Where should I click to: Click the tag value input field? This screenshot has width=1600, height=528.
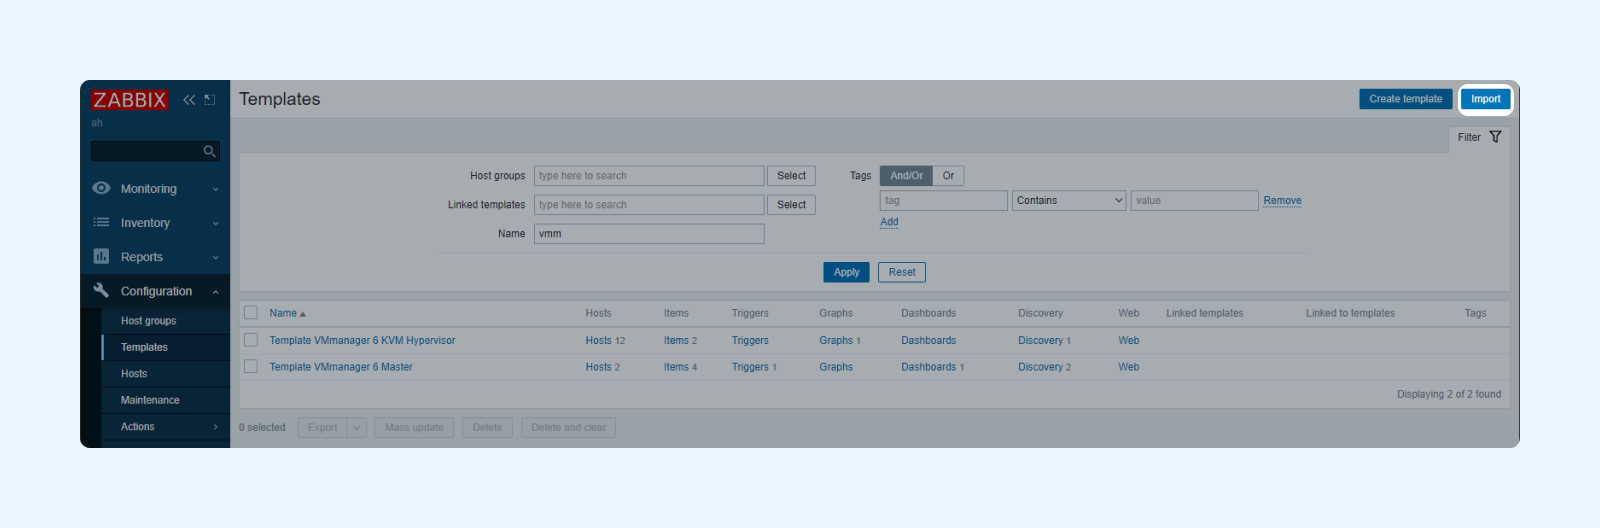(x=1194, y=200)
